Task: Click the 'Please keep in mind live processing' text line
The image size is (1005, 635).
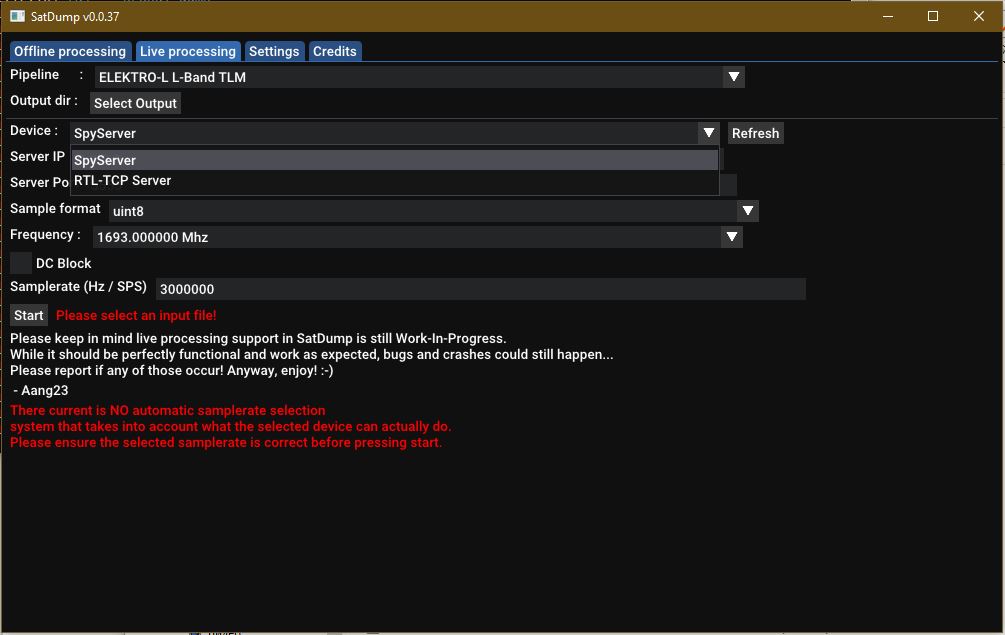Action: pyautogui.click(x=258, y=339)
